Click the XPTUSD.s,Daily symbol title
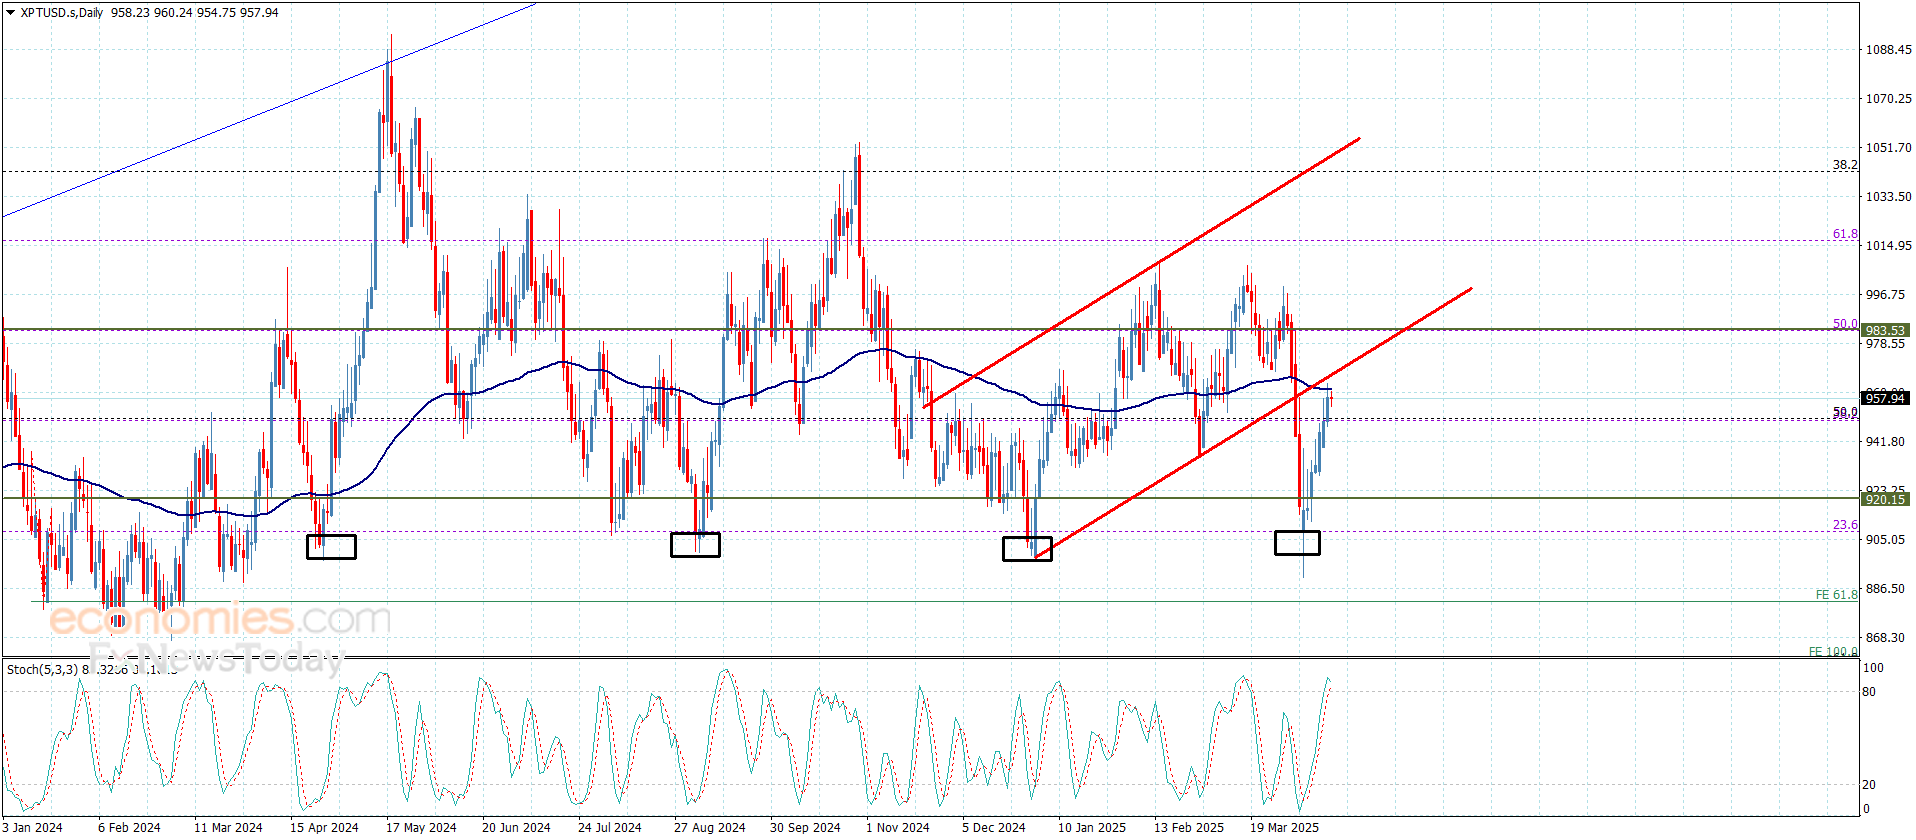The width and height of the screenshot is (1916, 840). coord(62,13)
